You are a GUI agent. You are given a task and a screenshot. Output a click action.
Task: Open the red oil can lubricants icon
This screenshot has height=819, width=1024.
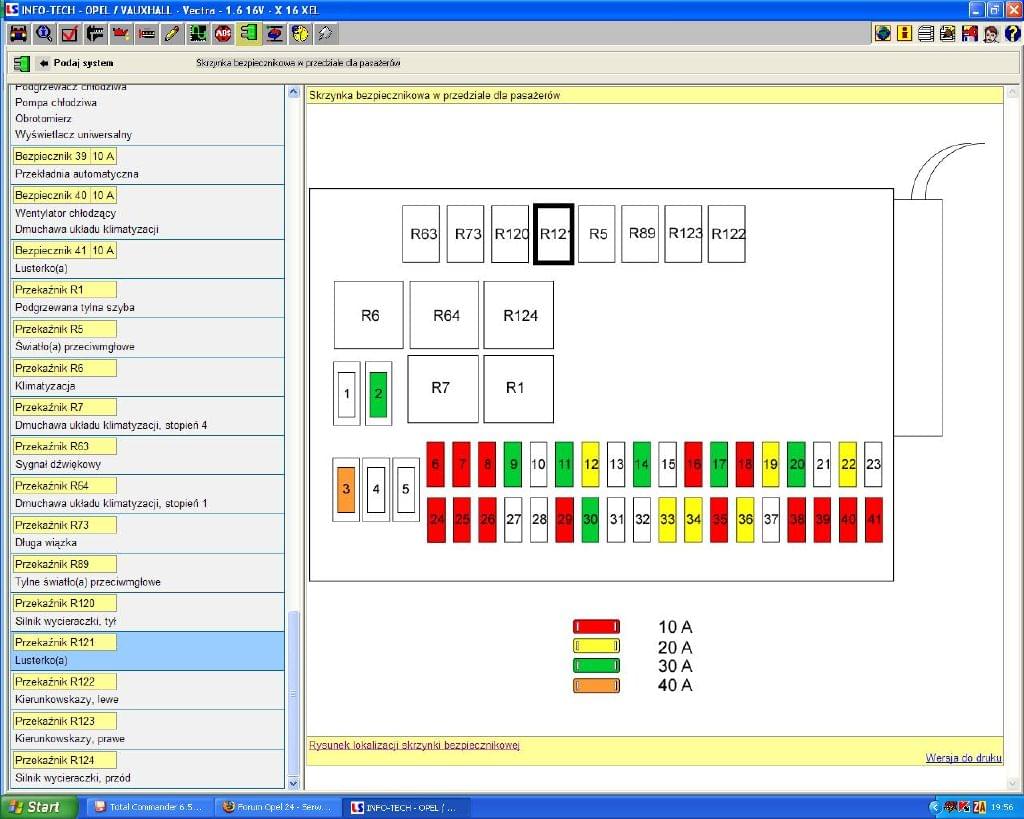point(121,33)
